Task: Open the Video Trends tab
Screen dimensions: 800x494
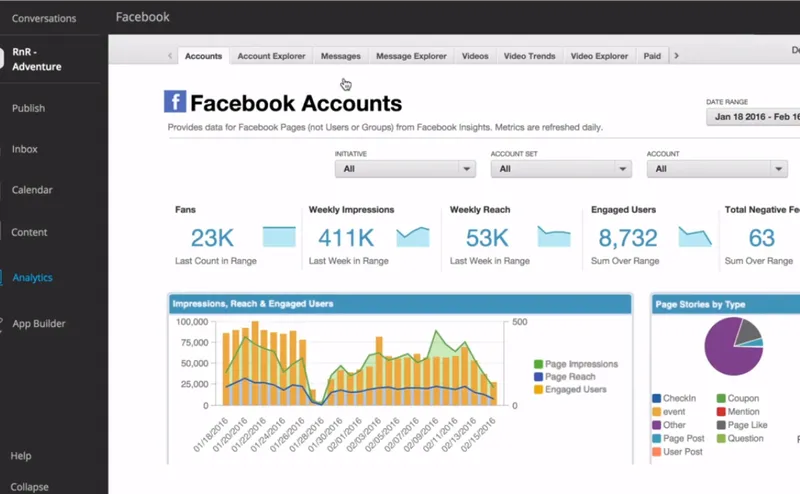Action: coord(530,56)
